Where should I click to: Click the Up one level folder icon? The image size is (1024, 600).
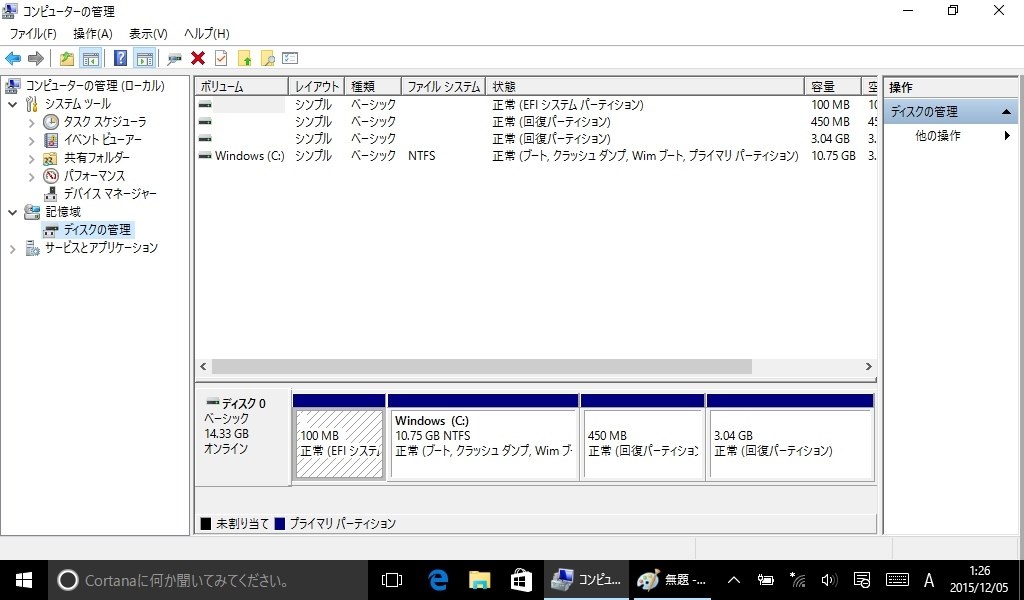click(x=67, y=59)
